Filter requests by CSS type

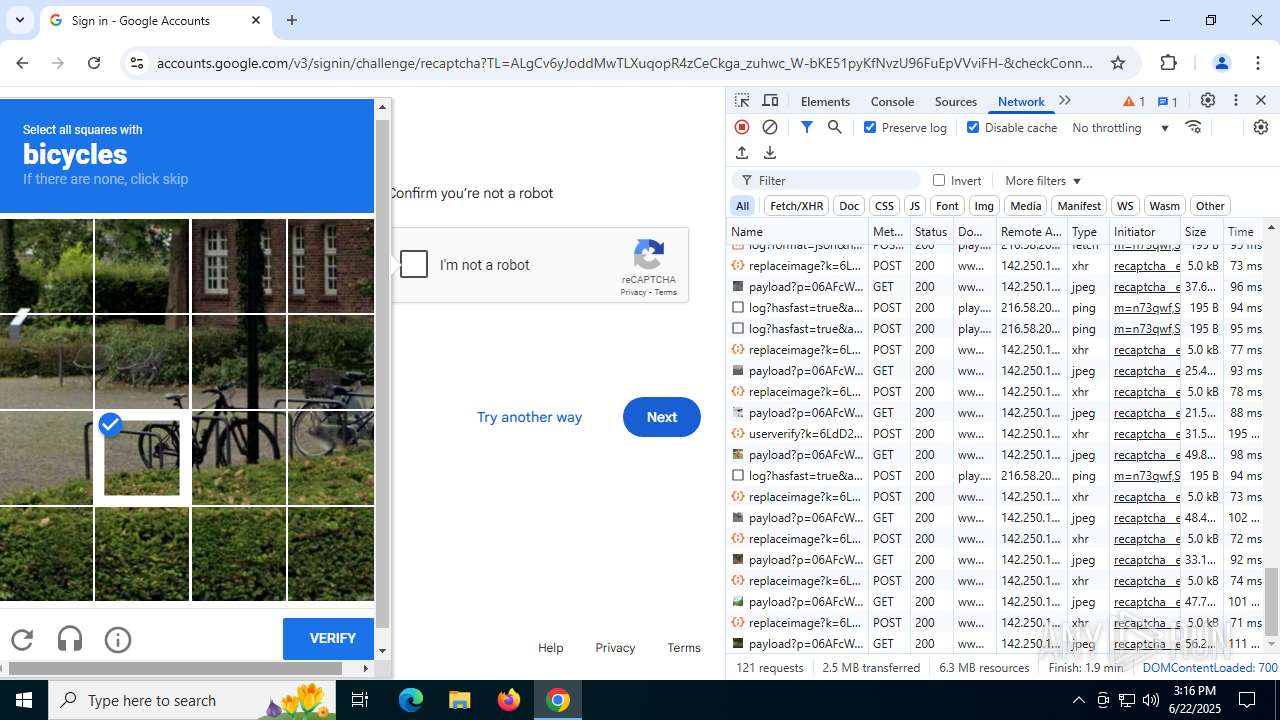click(884, 206)
